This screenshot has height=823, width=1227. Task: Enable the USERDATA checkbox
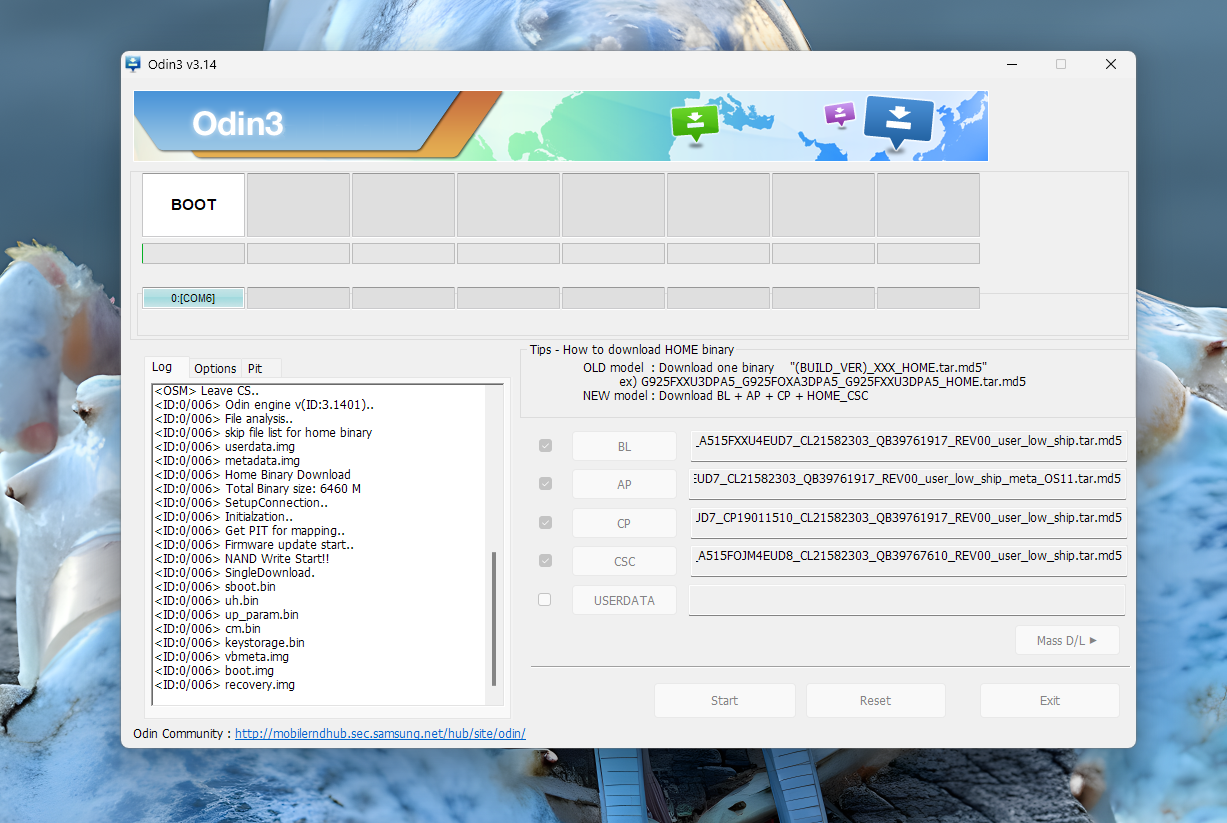point(545,599)
